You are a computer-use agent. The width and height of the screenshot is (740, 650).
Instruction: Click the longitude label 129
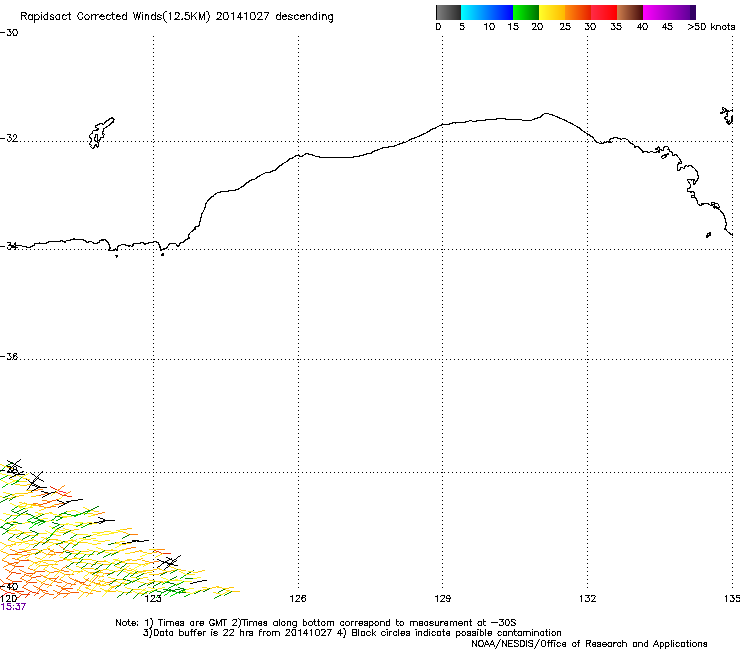[x=442, y=599]
